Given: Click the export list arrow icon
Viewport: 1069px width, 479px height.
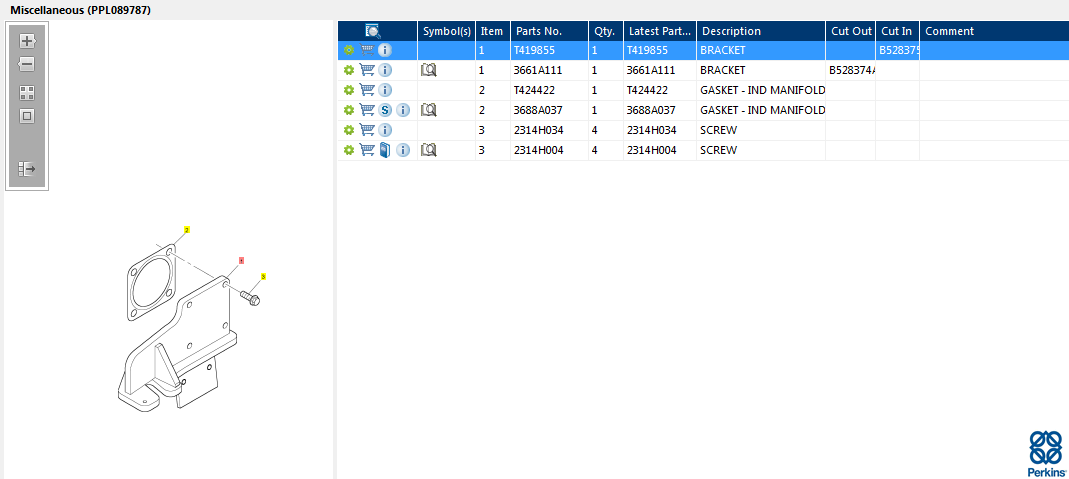Looking at the screenshot, I should click(x=27, y=169).
